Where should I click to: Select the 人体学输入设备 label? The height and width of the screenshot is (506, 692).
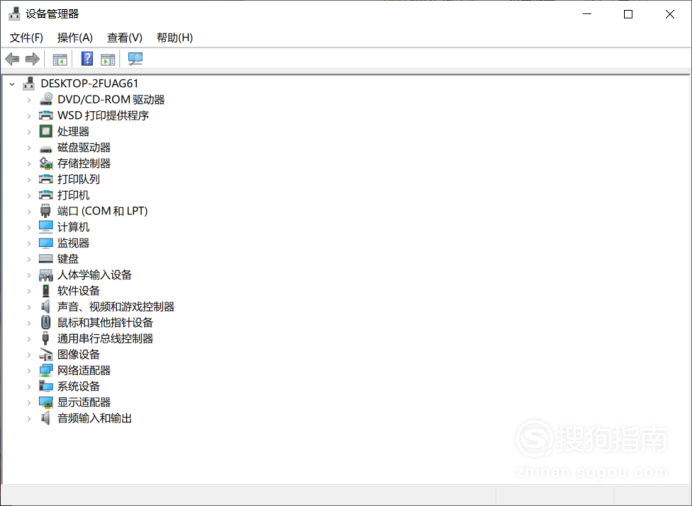point(94,275)
